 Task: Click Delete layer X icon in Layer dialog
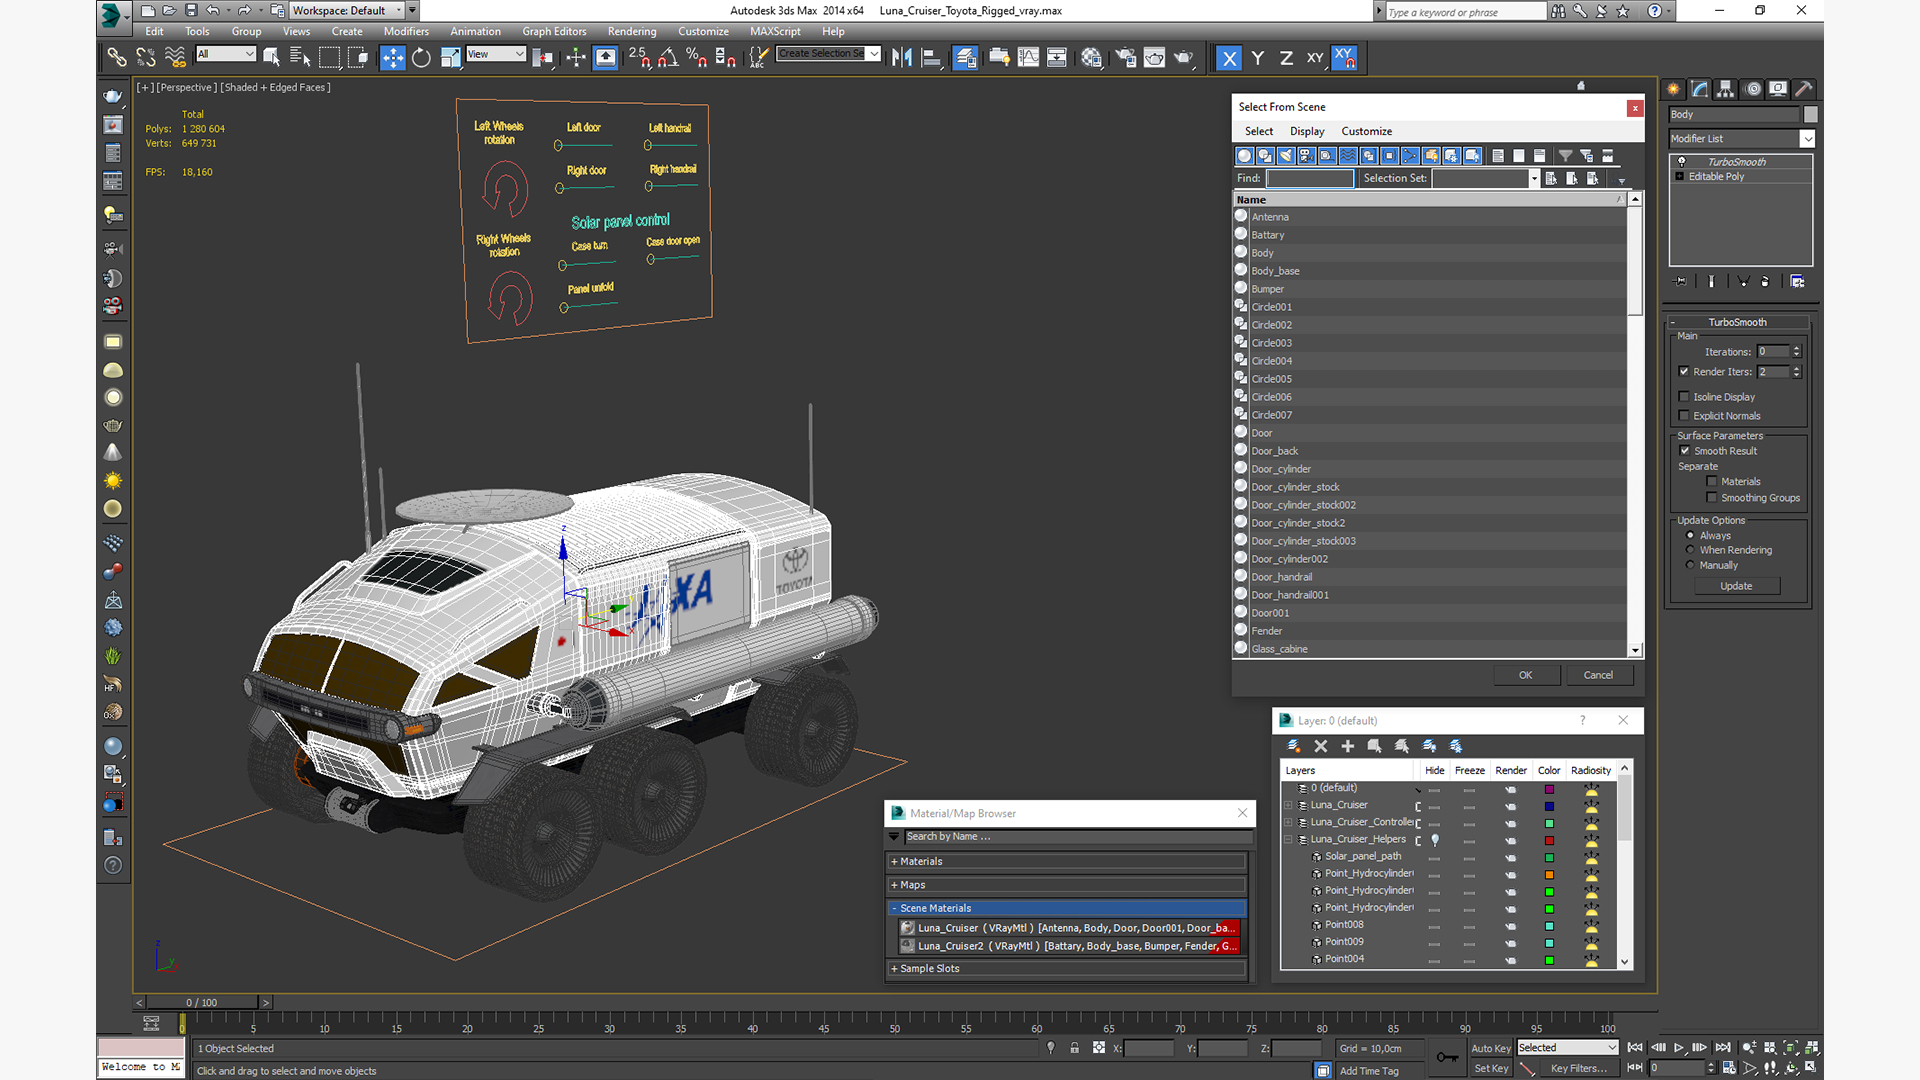(x=1320, y=746)
